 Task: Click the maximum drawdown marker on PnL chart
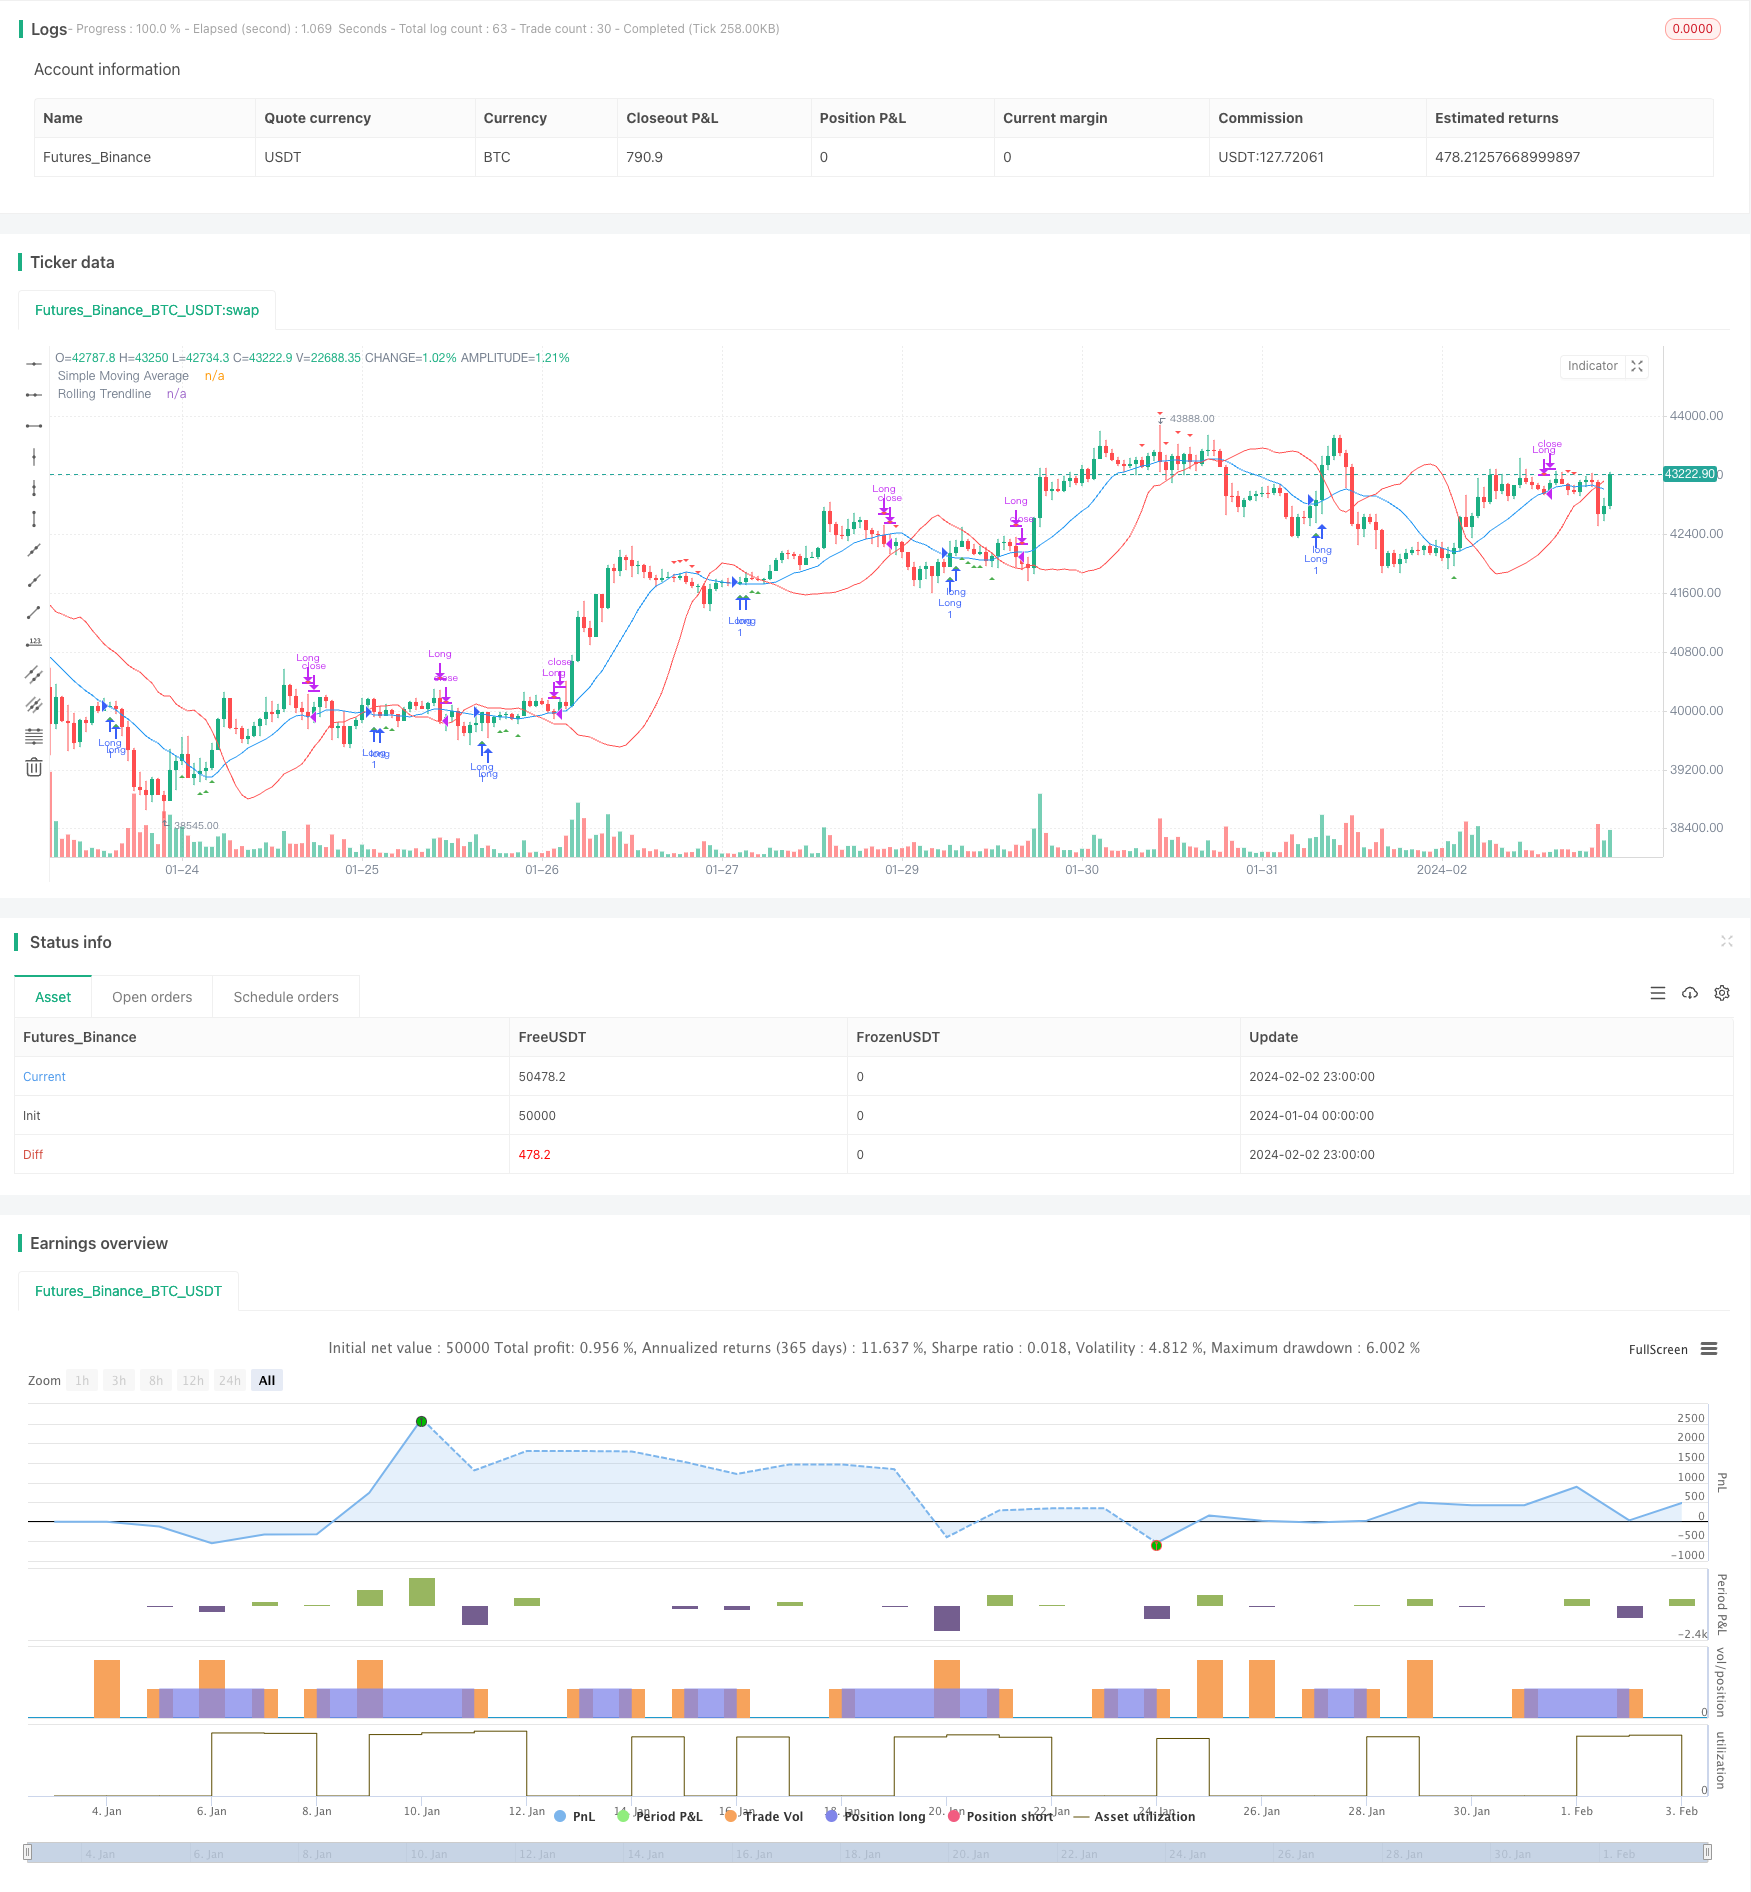1156,1545
